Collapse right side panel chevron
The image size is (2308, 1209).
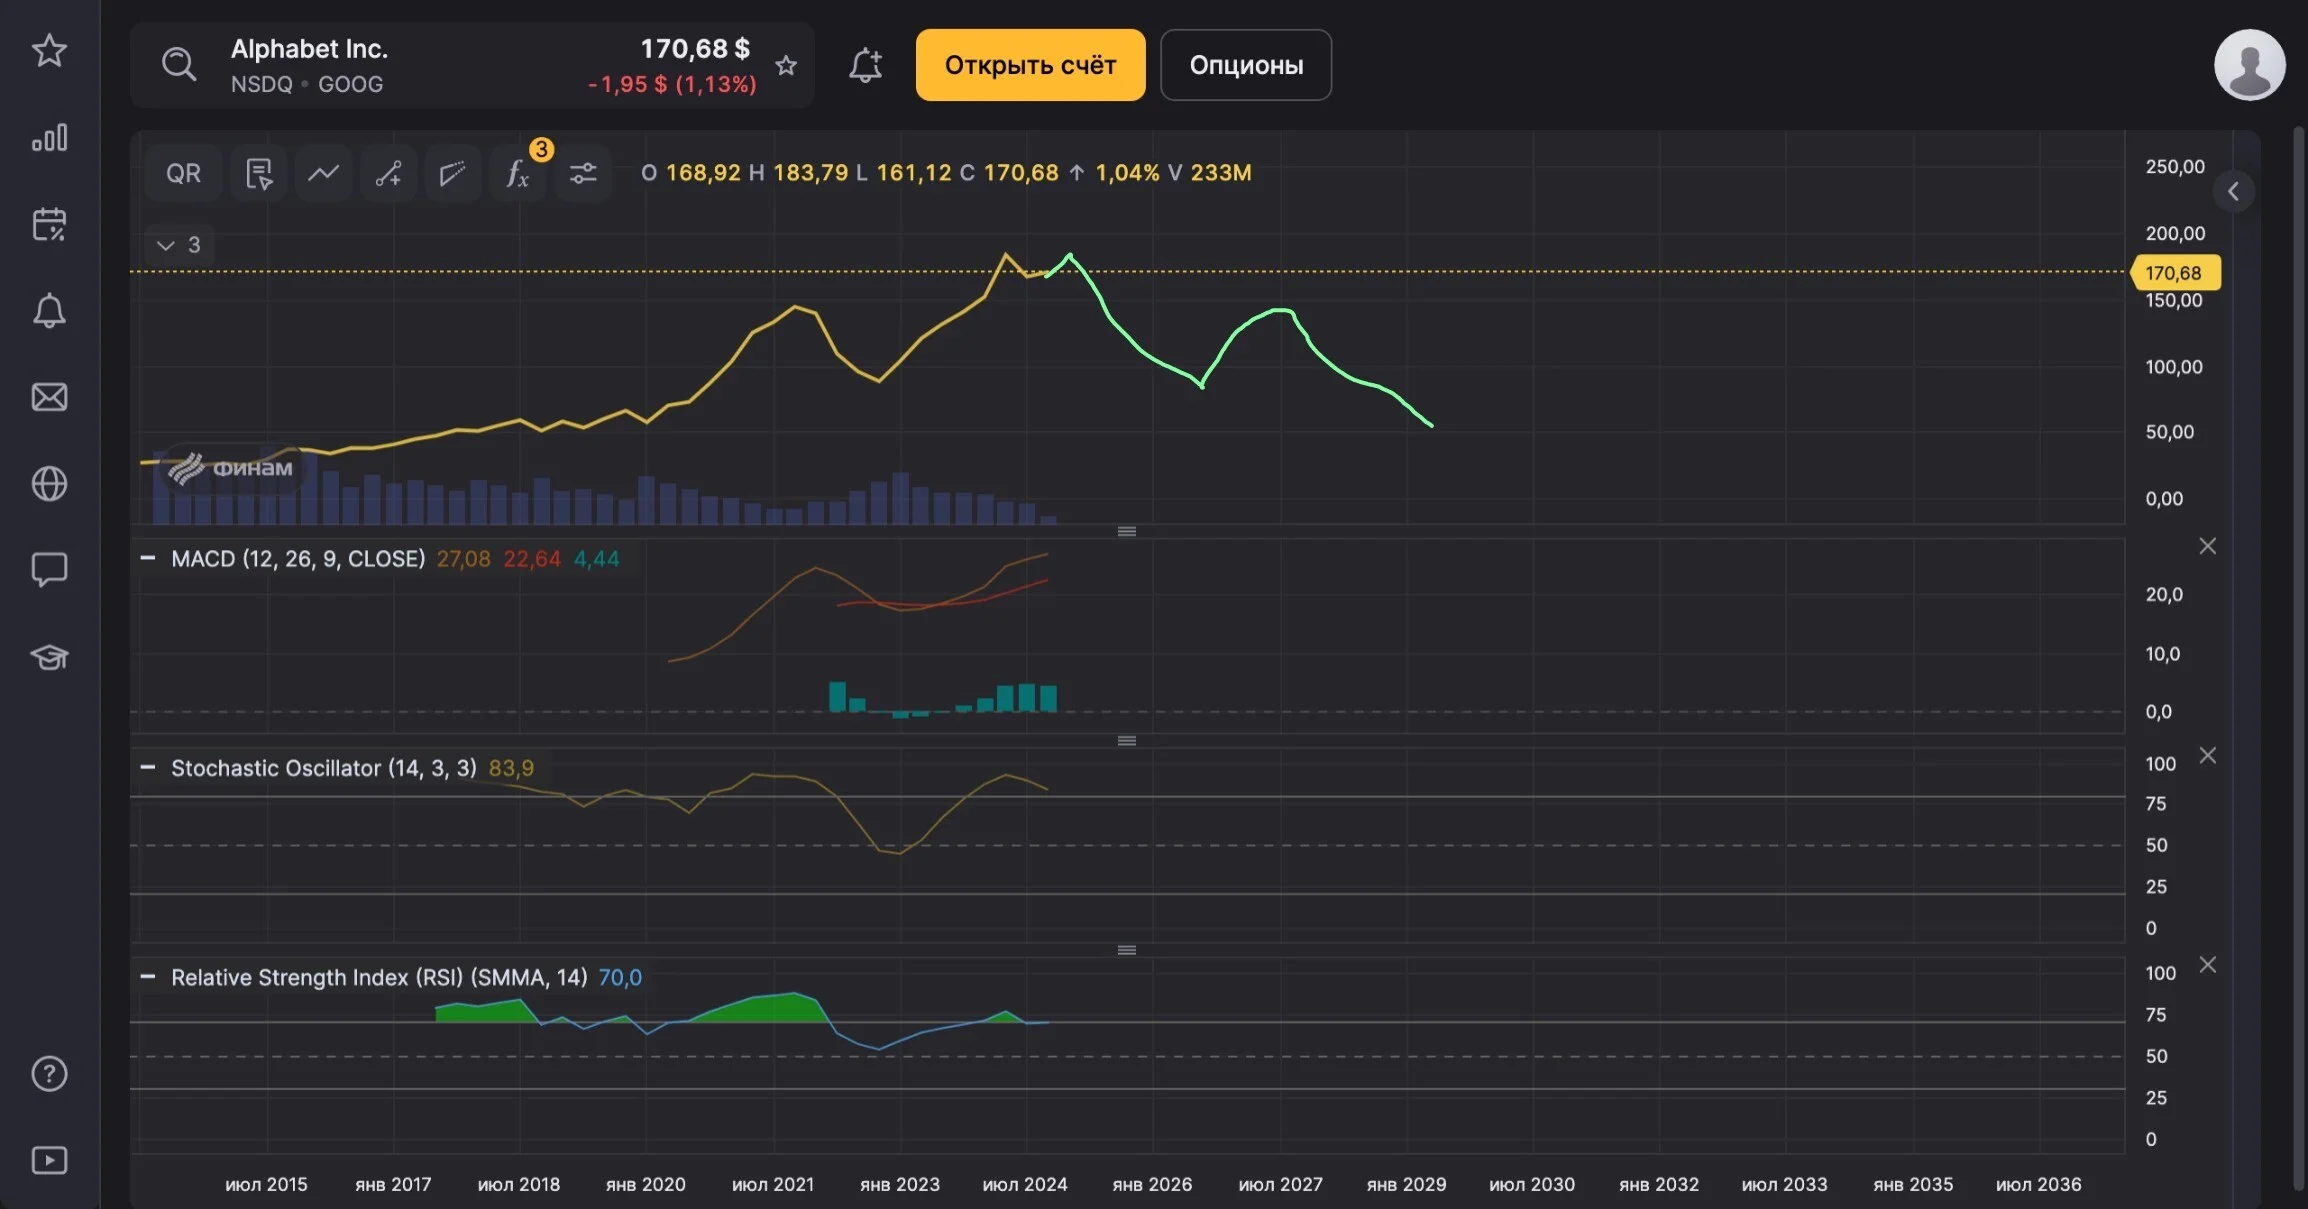coord(2233,191)
